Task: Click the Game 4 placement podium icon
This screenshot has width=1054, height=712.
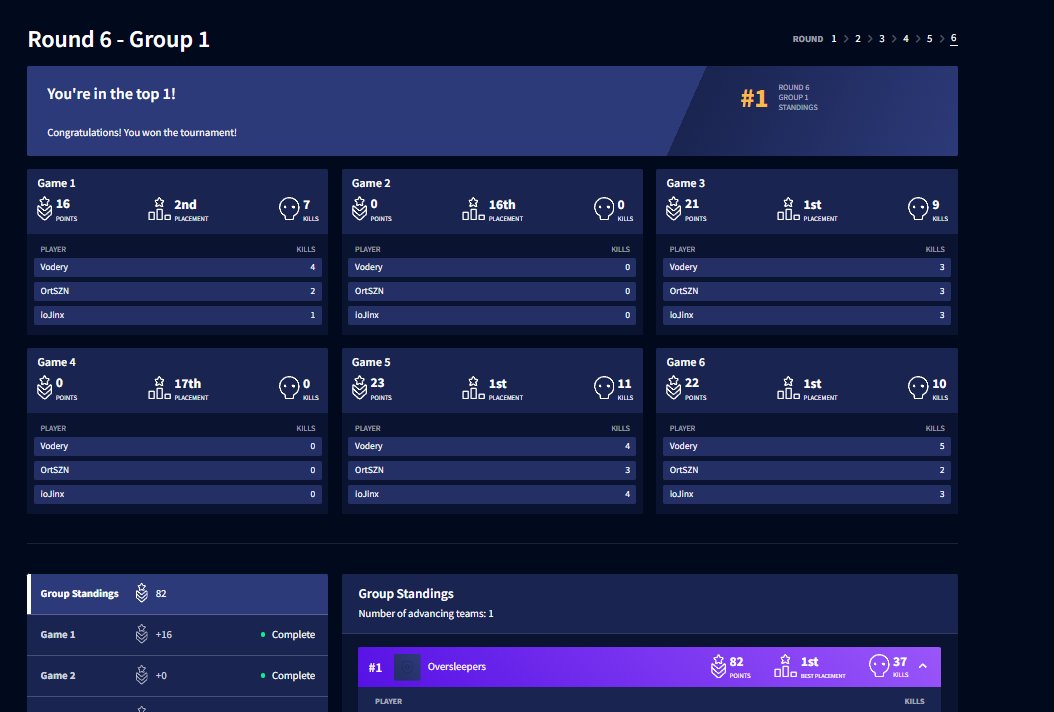Action: coord(159,388)
